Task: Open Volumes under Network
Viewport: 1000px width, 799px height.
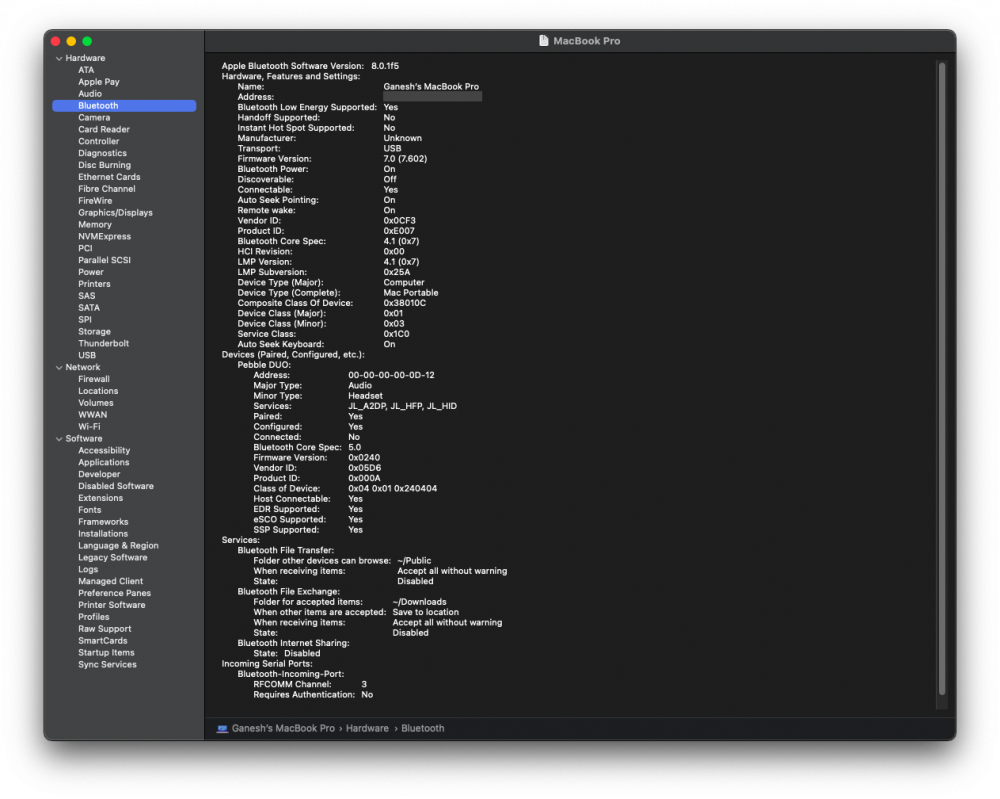Action: click(x=96, y=403)
